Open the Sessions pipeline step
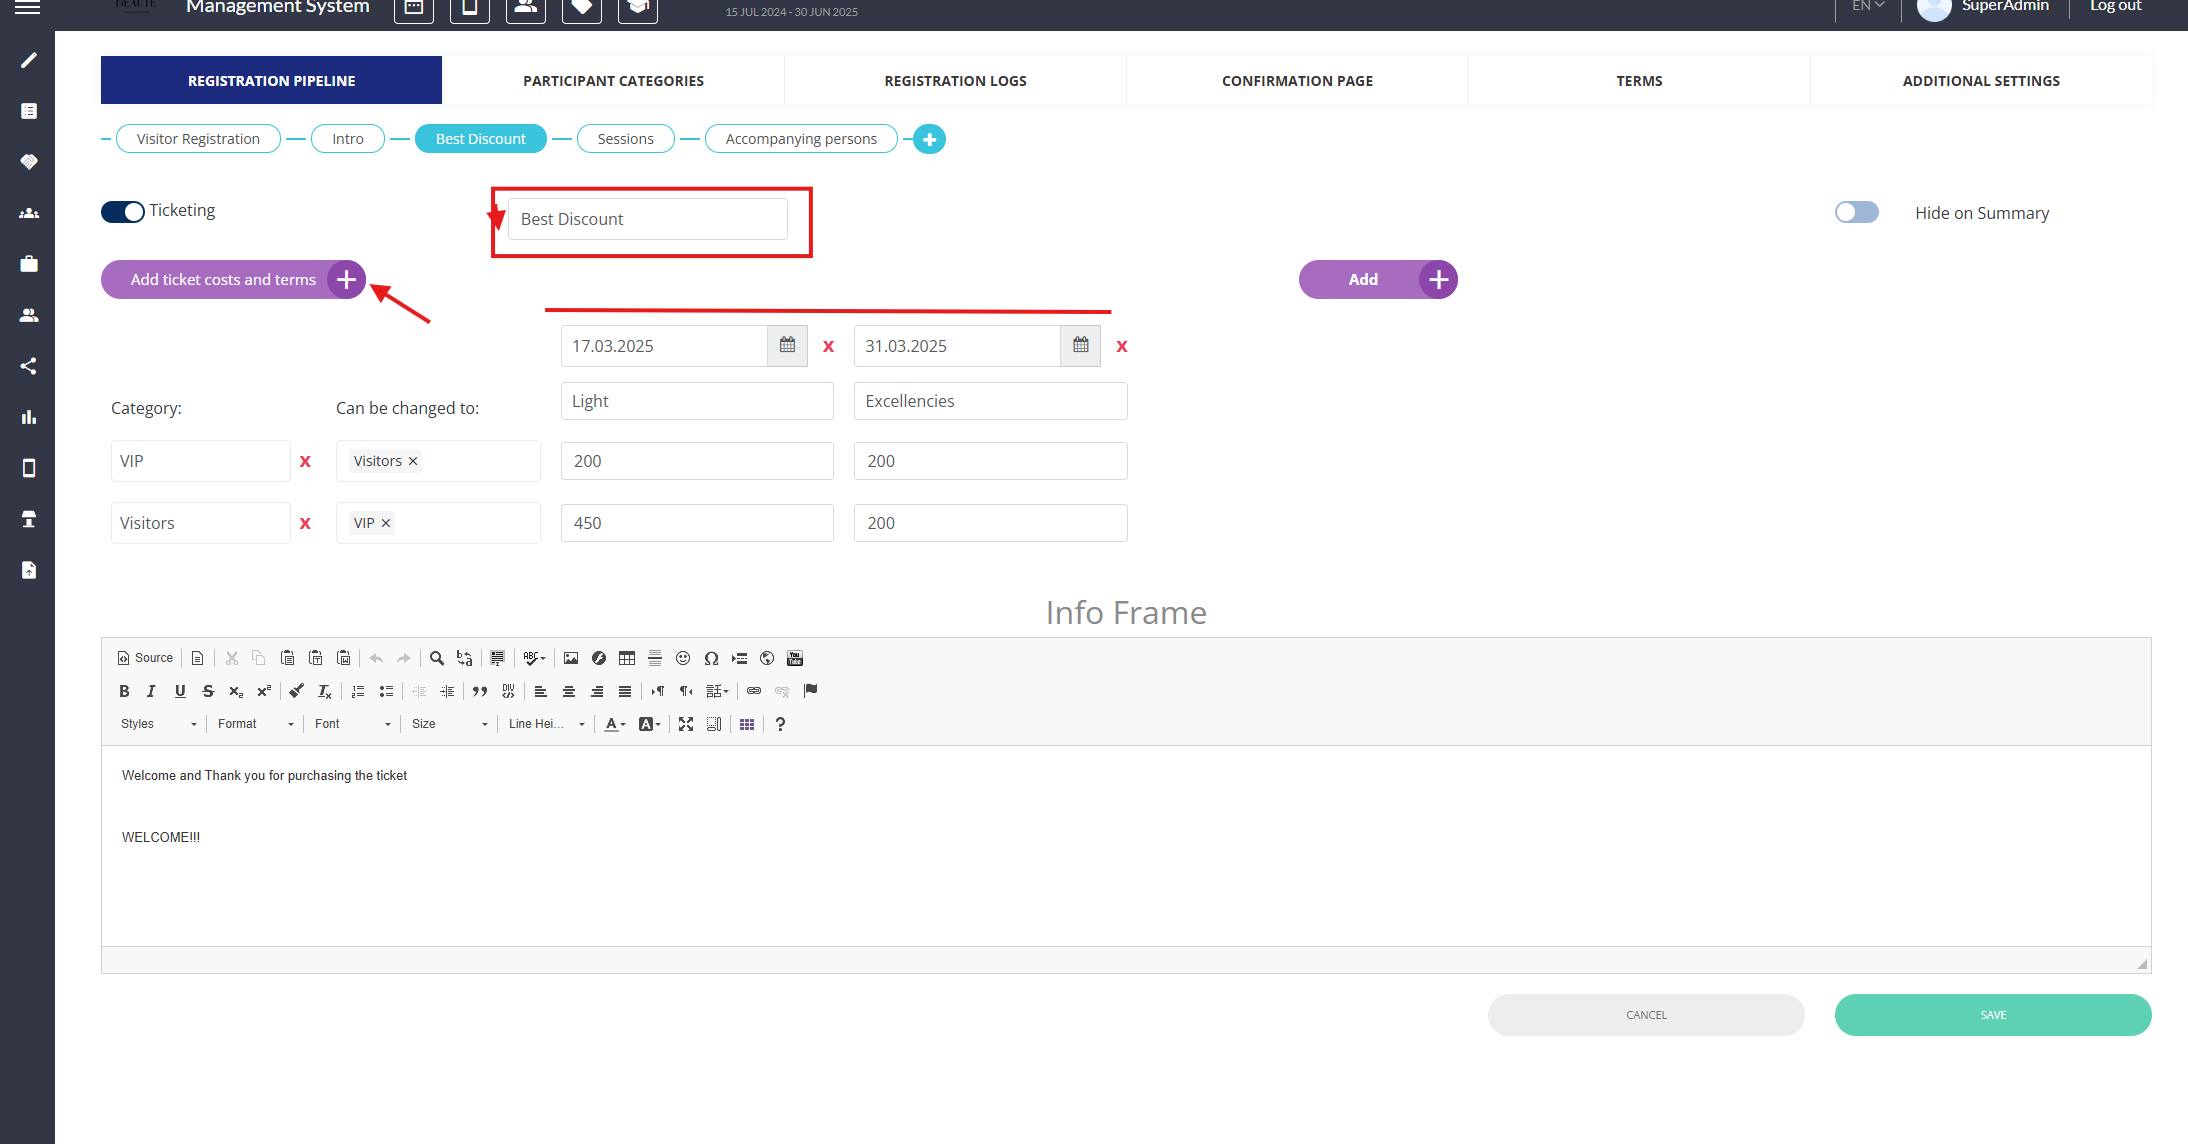This screenshot has width=2188, height=1144. 625,139
